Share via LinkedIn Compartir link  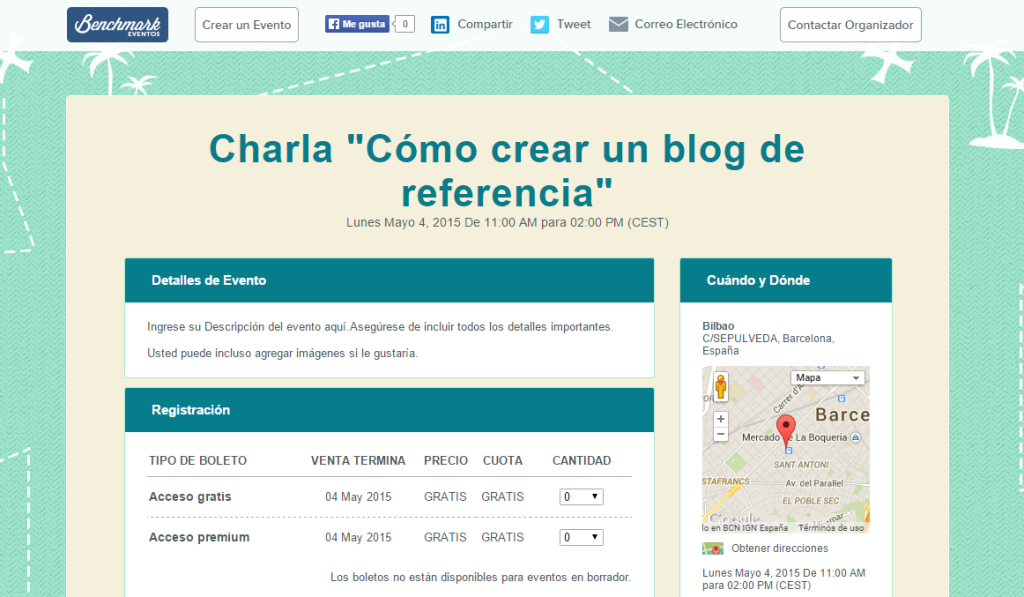[485, 24]
